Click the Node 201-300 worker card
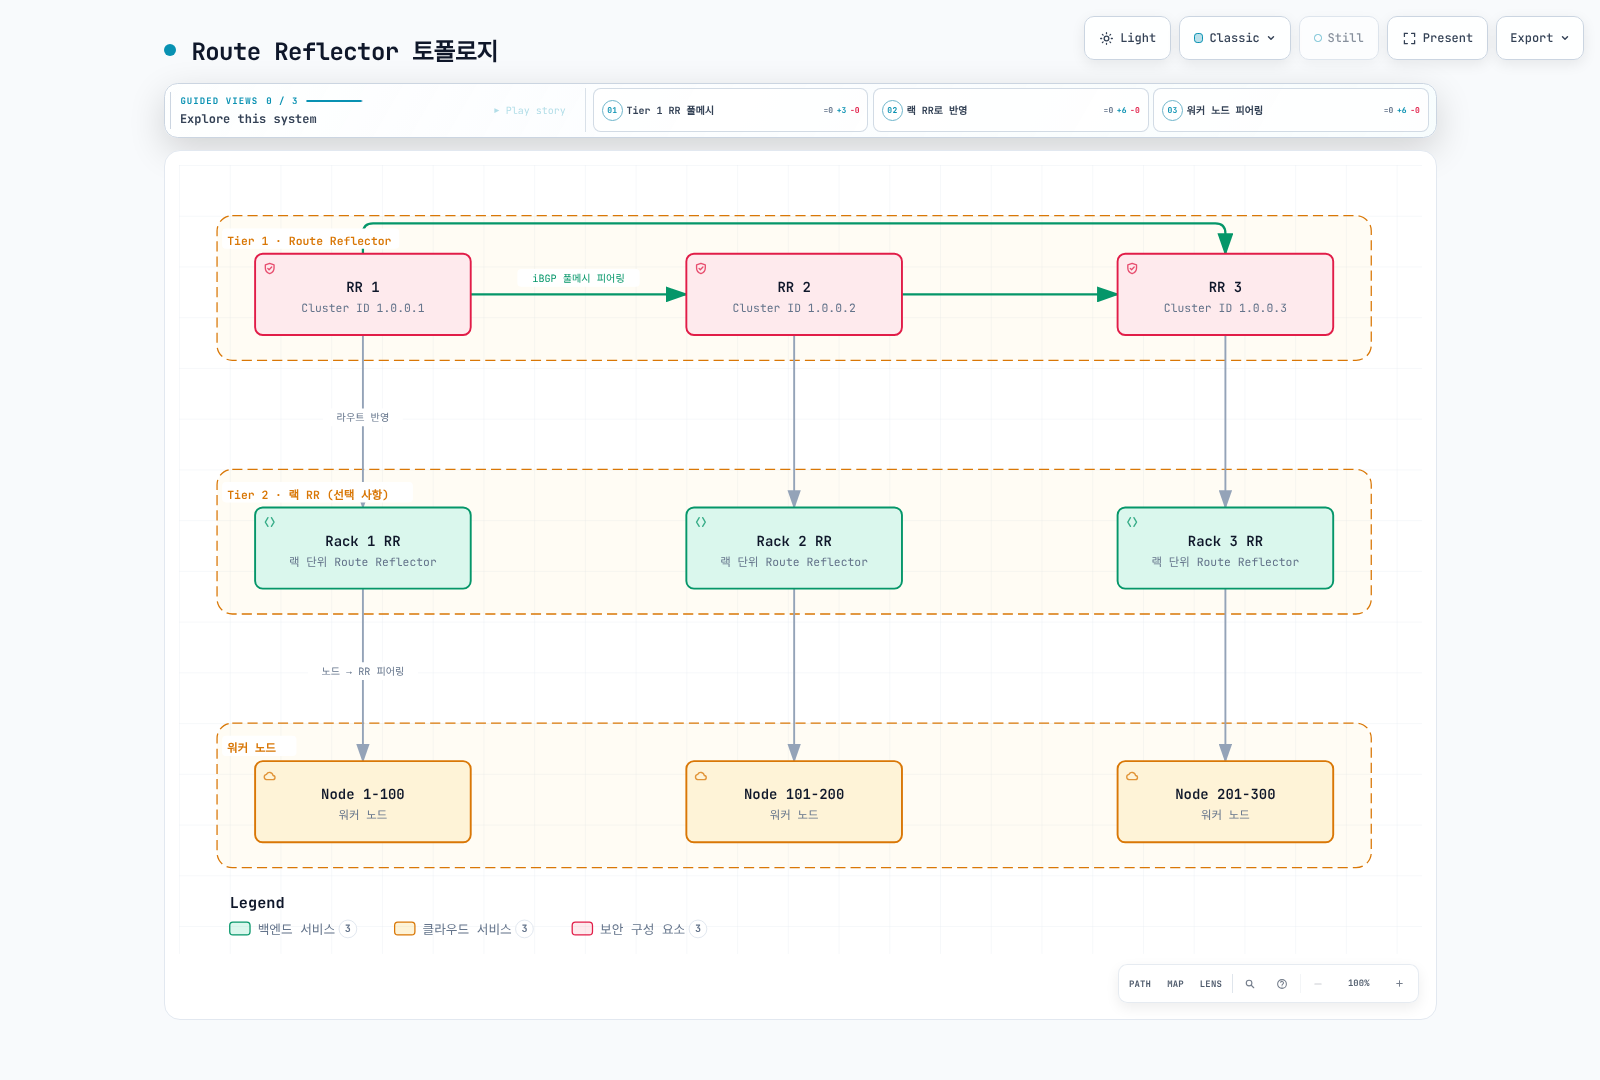This screenshot has width=1600, height=1080. click(x=1225, y=802)
